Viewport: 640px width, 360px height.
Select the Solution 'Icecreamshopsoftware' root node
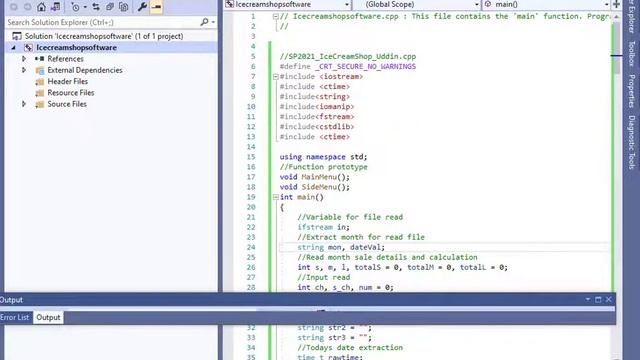tap(104, 36)
